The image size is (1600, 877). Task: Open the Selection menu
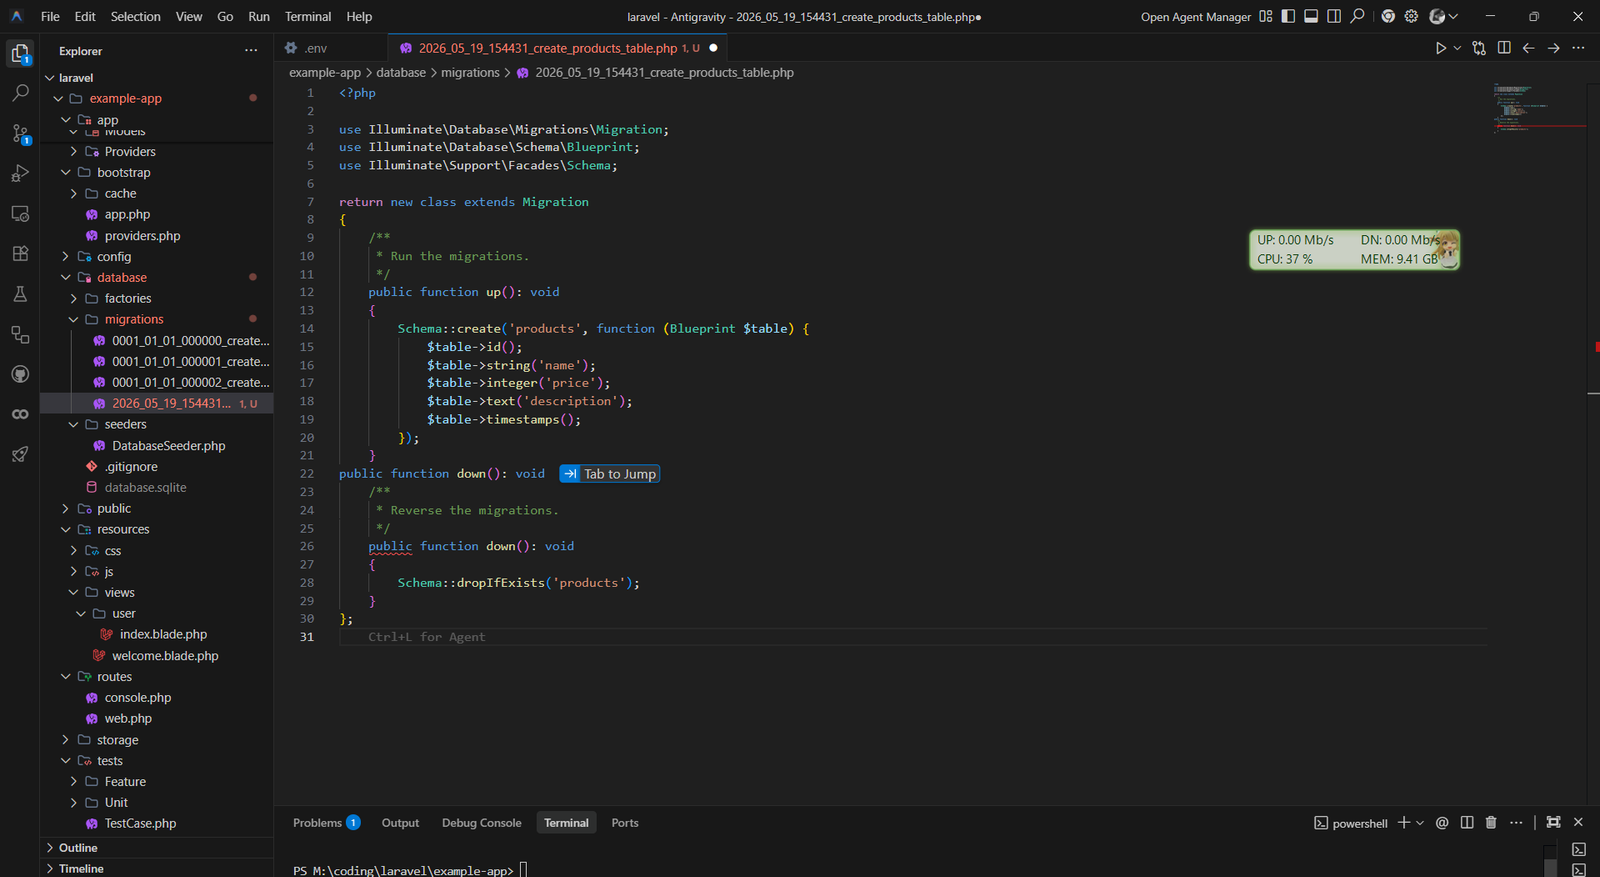pos(135,16)
